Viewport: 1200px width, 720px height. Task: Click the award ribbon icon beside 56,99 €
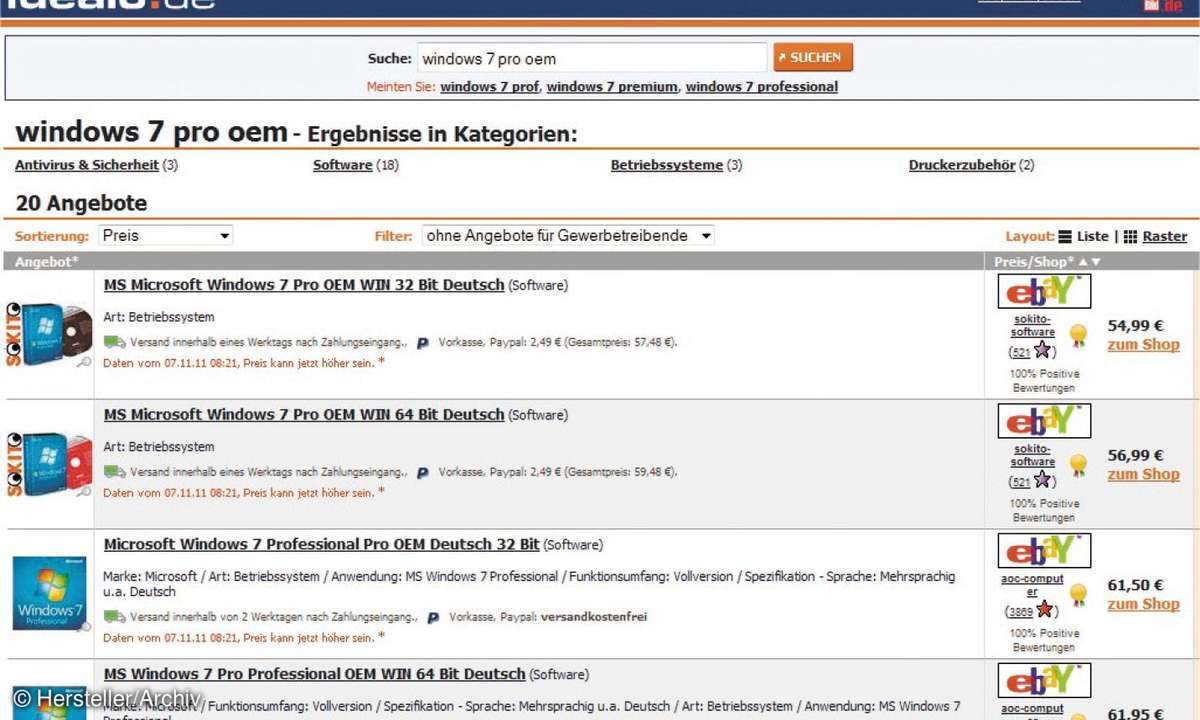(1078, 466)
